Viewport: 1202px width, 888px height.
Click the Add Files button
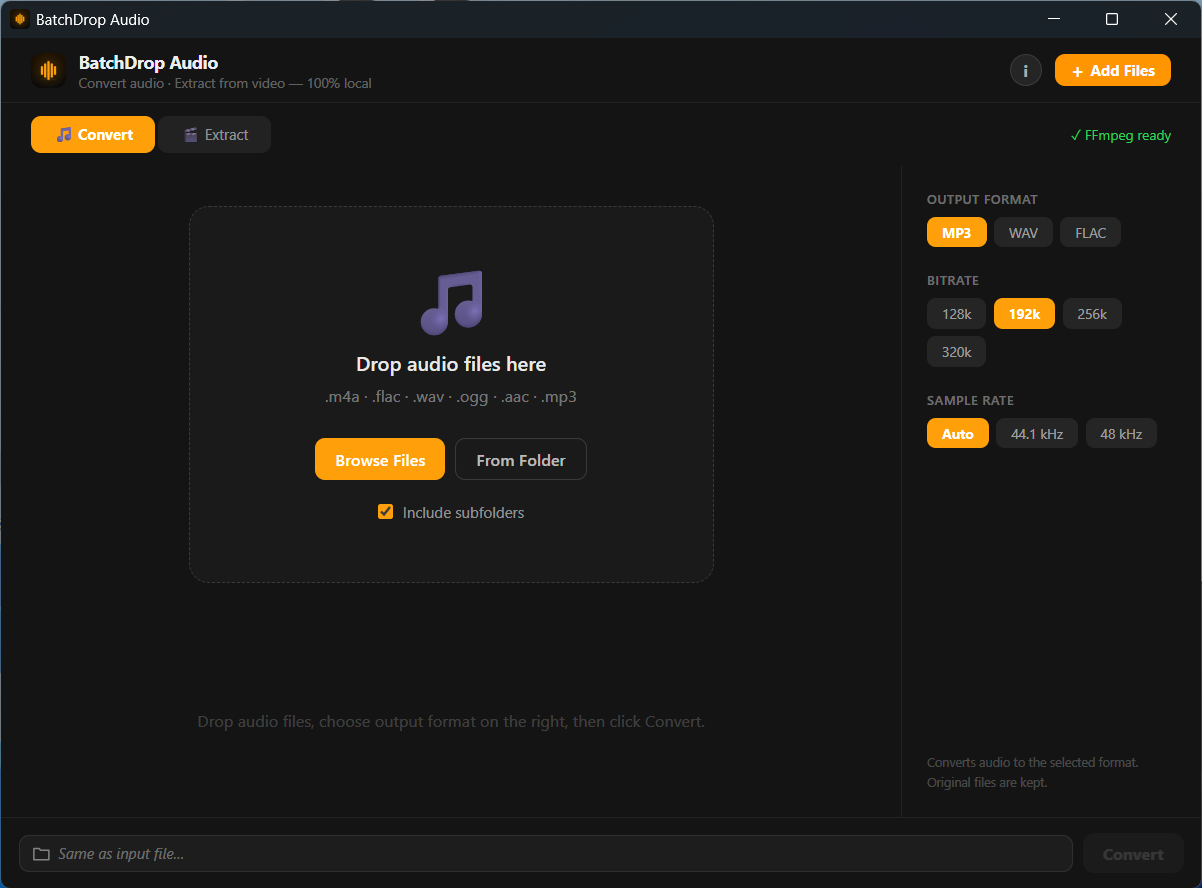coord(1113,71)
